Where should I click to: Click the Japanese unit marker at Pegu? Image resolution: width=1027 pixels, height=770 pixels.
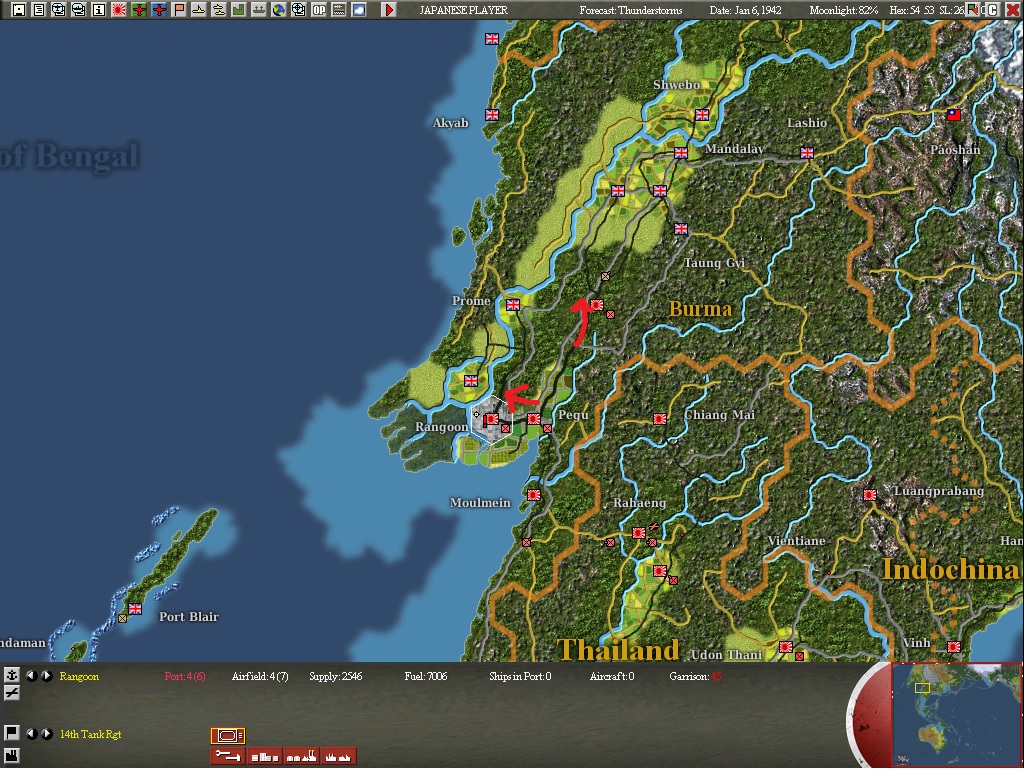[x=534, y=419]
